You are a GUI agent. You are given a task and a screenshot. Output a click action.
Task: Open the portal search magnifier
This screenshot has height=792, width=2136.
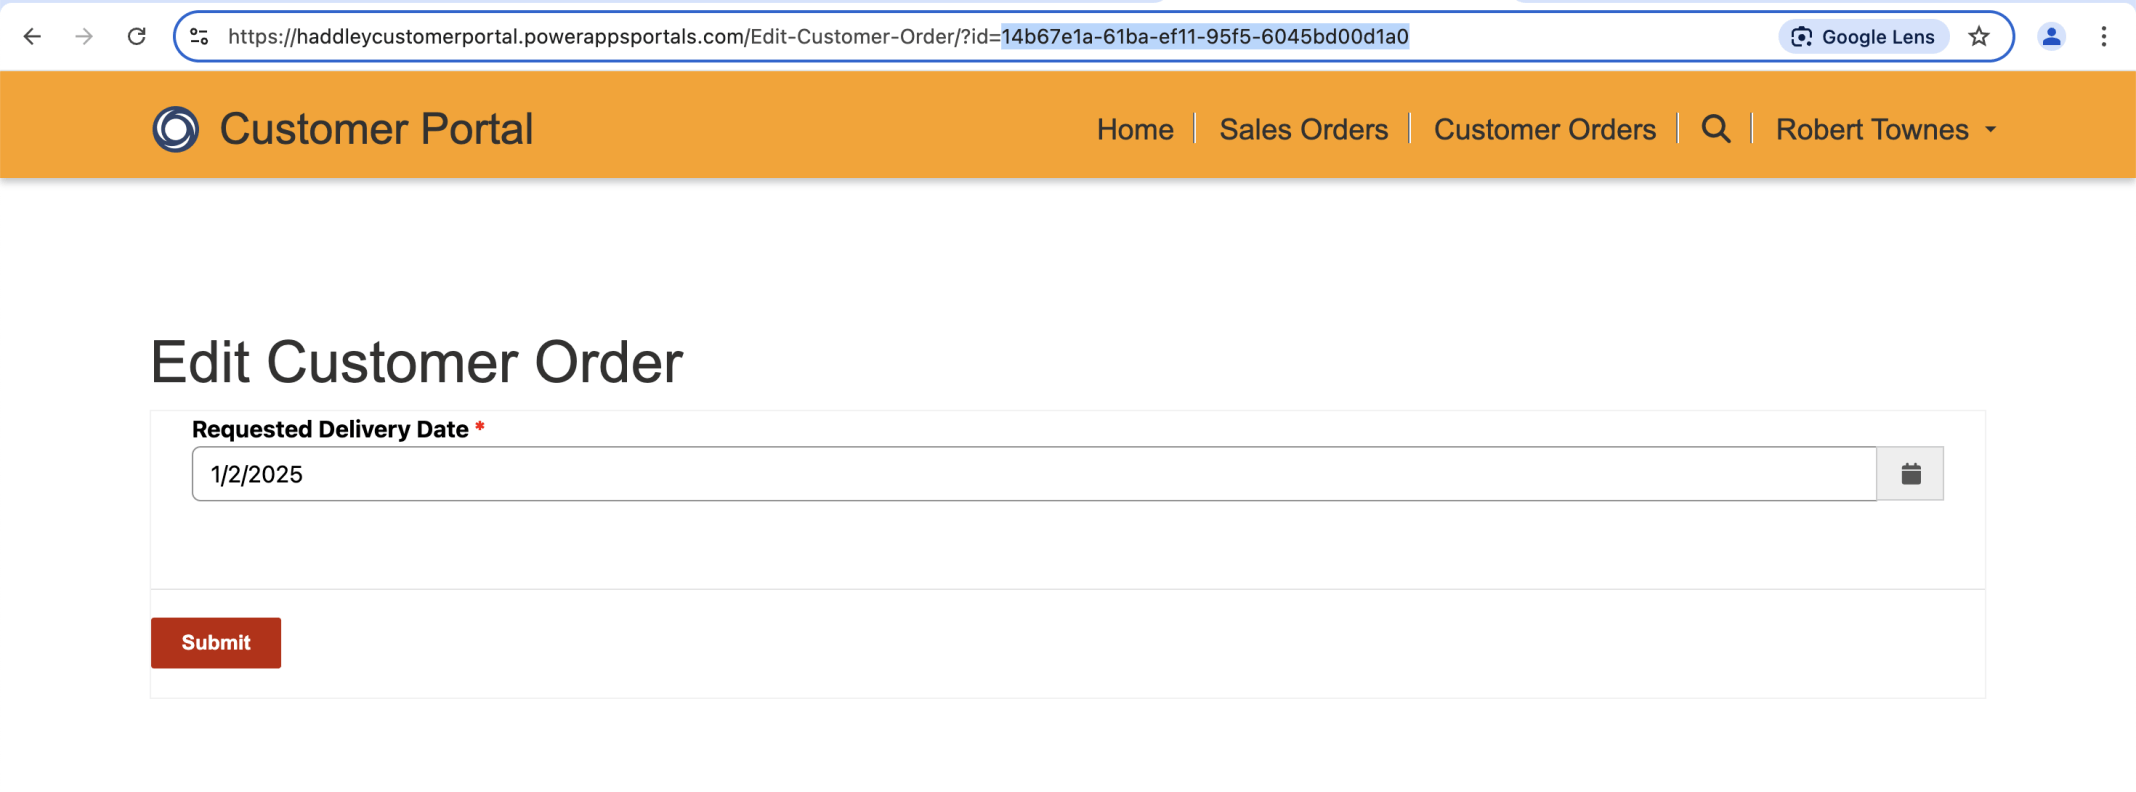pyautogui.click(x=1716, y=129)
